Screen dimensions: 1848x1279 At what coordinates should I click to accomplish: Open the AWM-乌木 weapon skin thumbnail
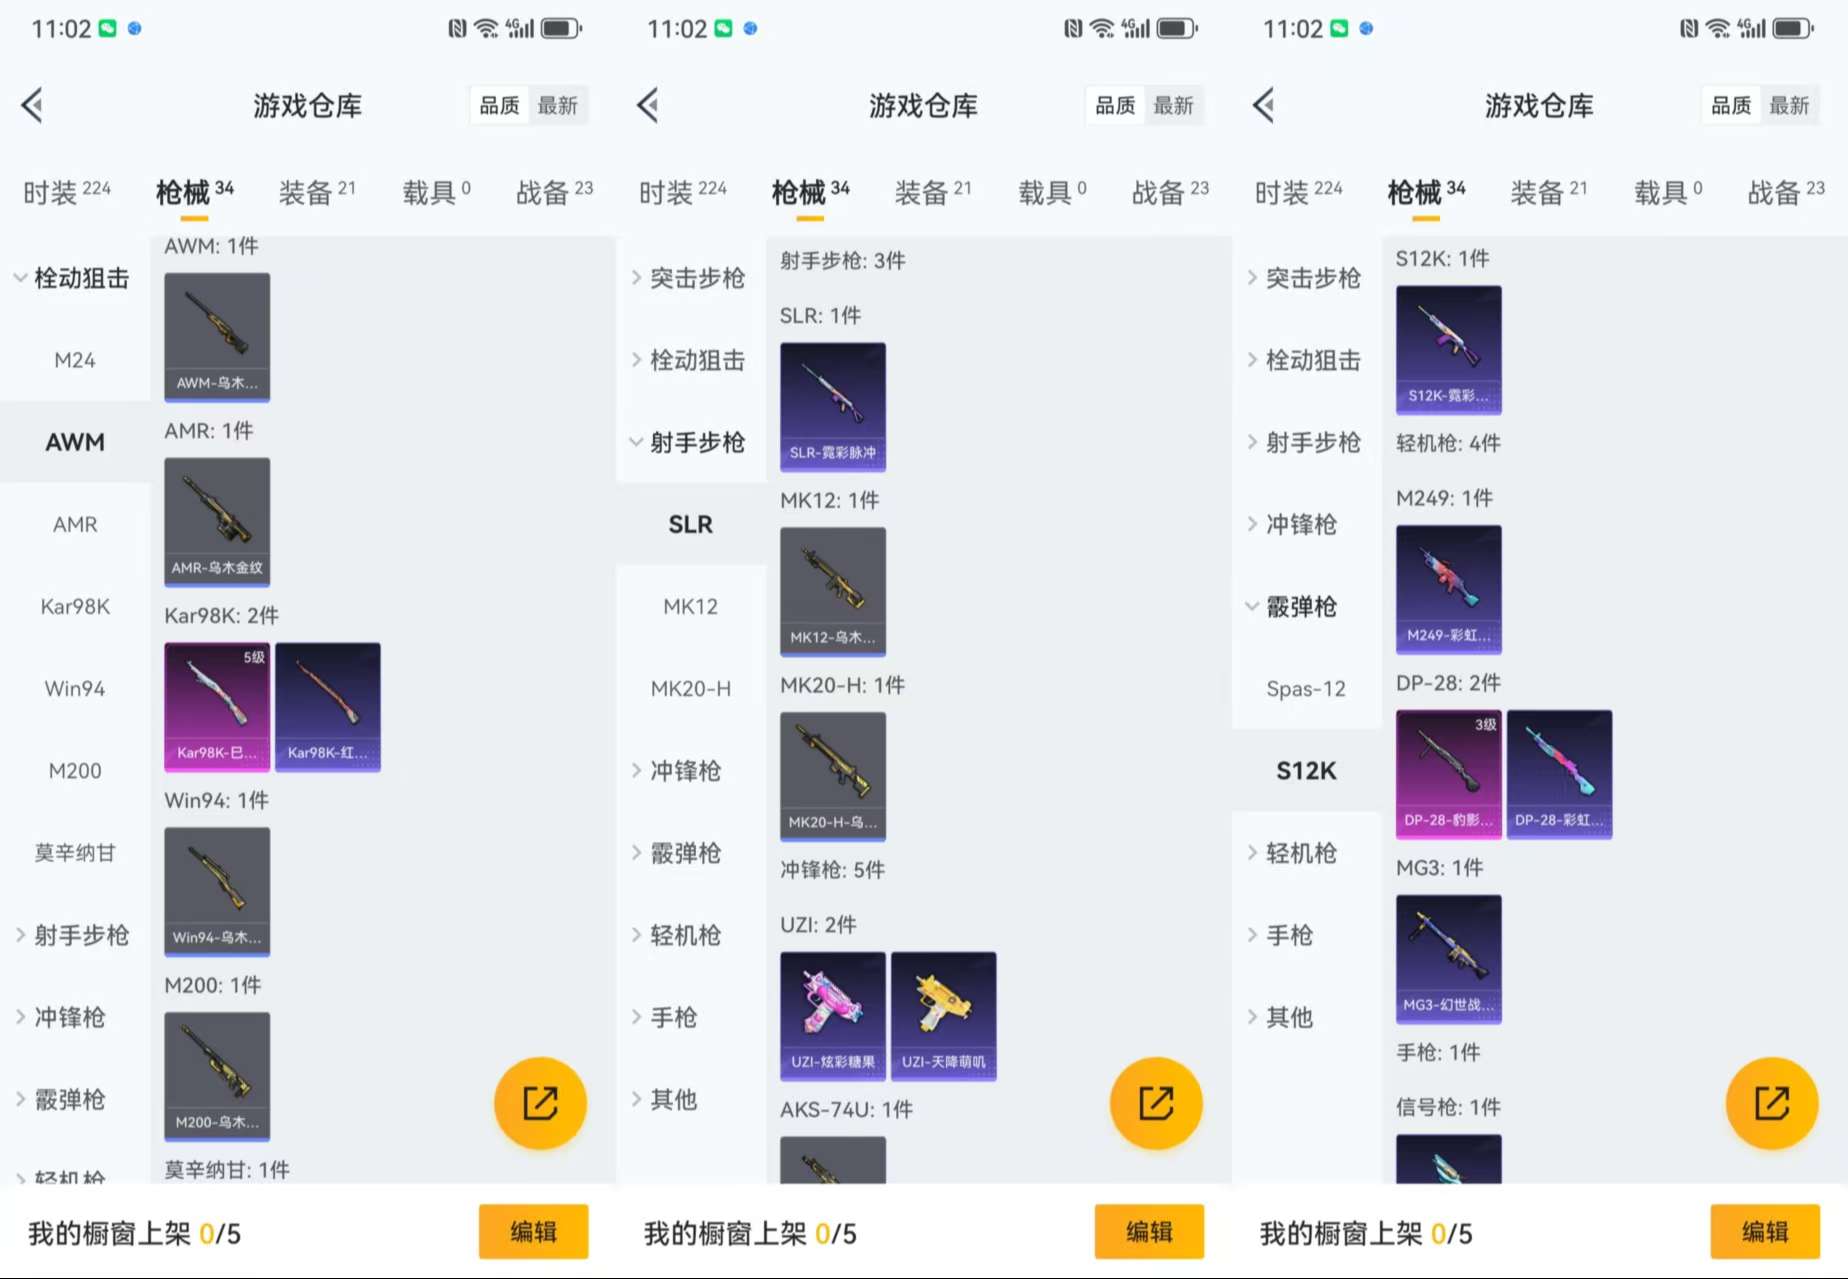point(217,337)
